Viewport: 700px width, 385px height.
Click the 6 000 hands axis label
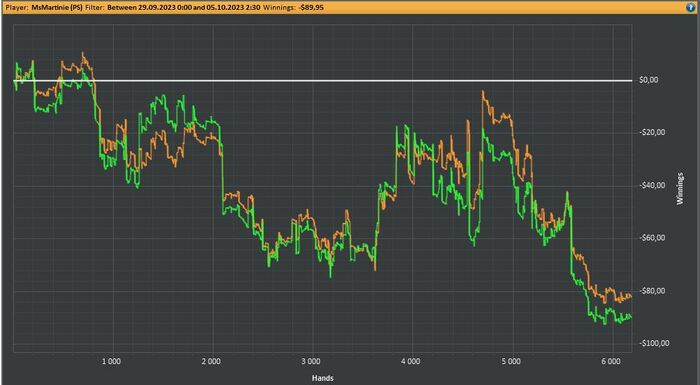(x=611, y=361)
